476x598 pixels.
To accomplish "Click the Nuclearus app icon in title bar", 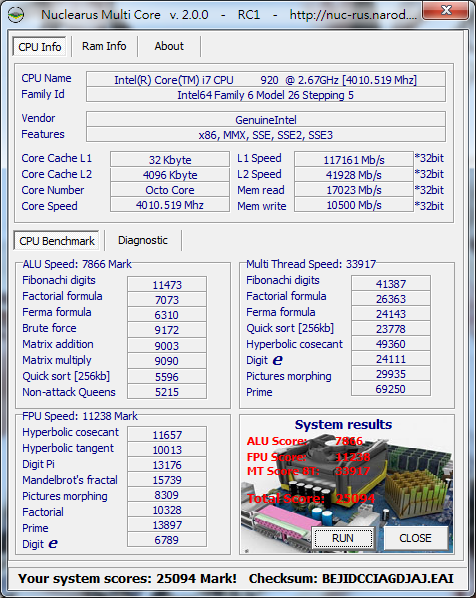I will (x=16, y=15).
